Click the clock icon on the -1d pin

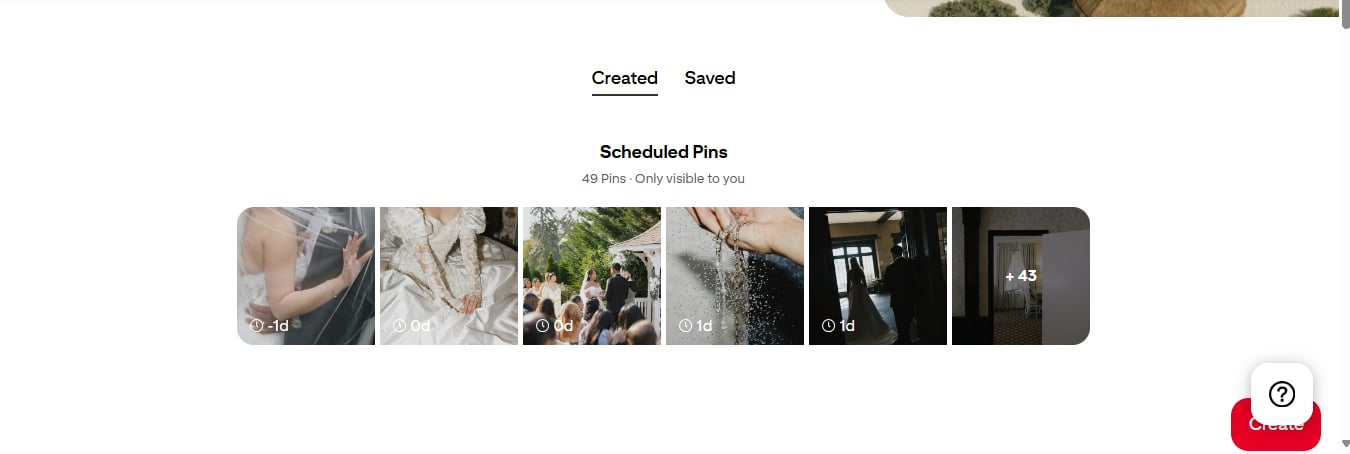256,326
